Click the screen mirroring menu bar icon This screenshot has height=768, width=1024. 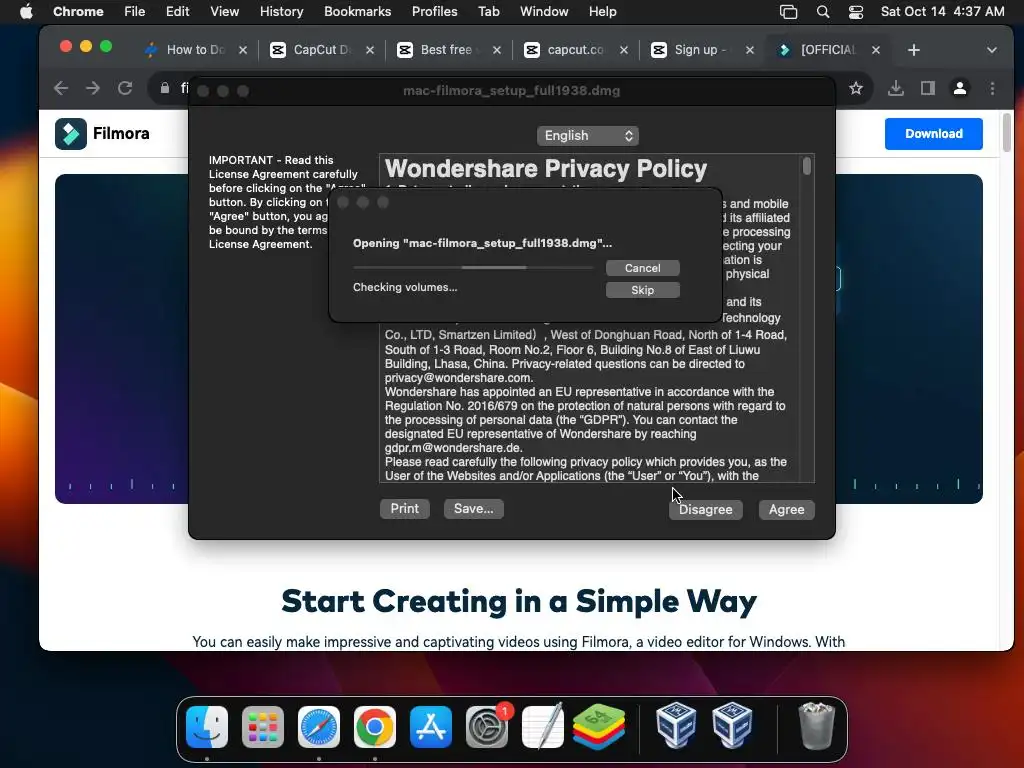tap(788, 12)
